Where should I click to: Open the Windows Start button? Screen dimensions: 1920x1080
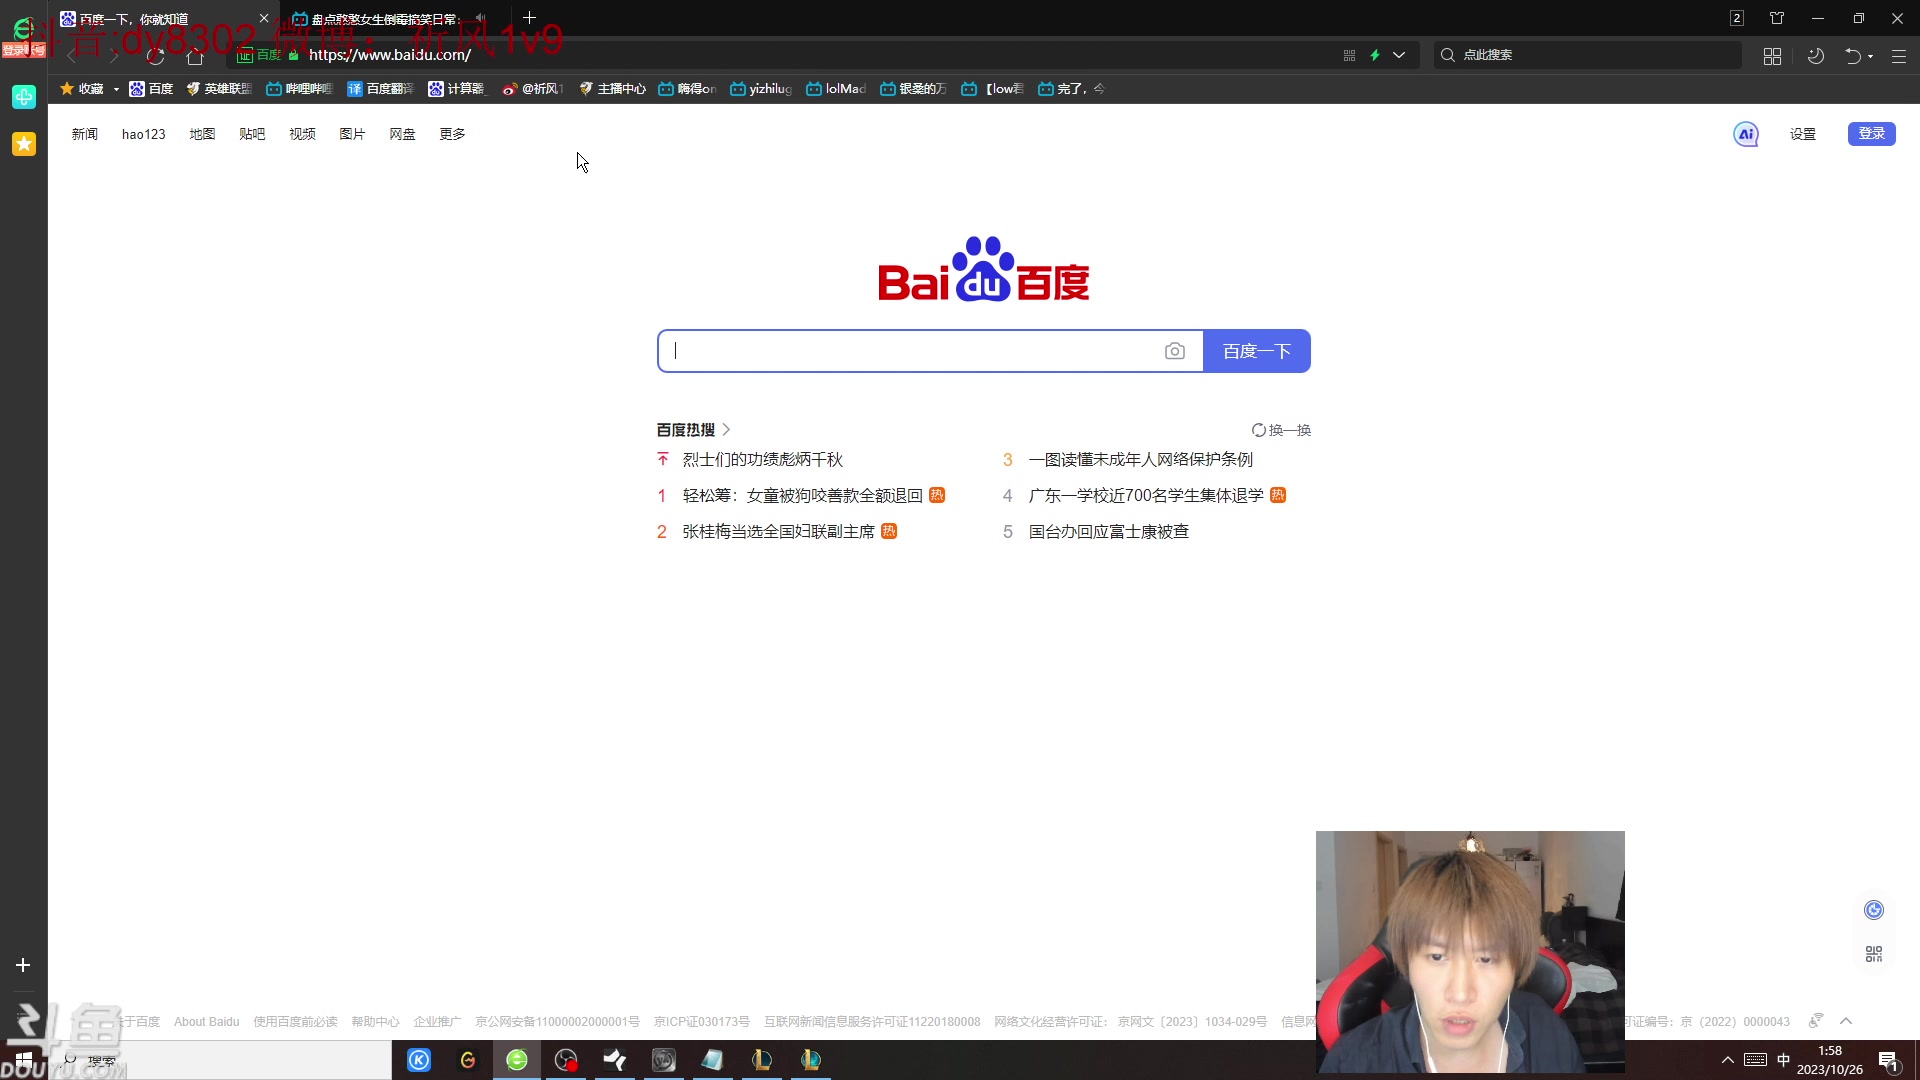[x=23, y=1060]
